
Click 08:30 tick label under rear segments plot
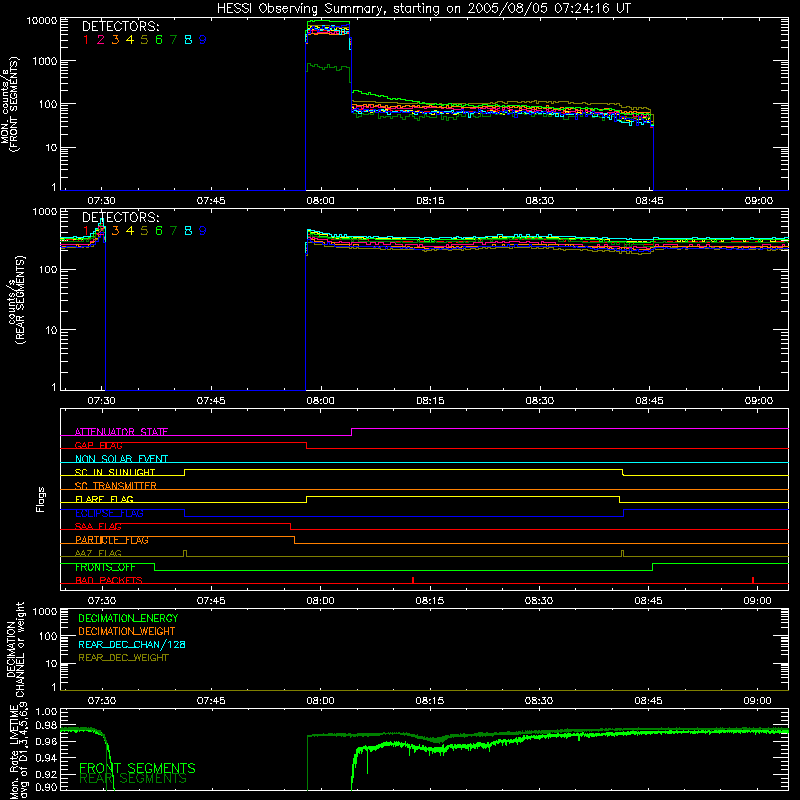[539, 401]
